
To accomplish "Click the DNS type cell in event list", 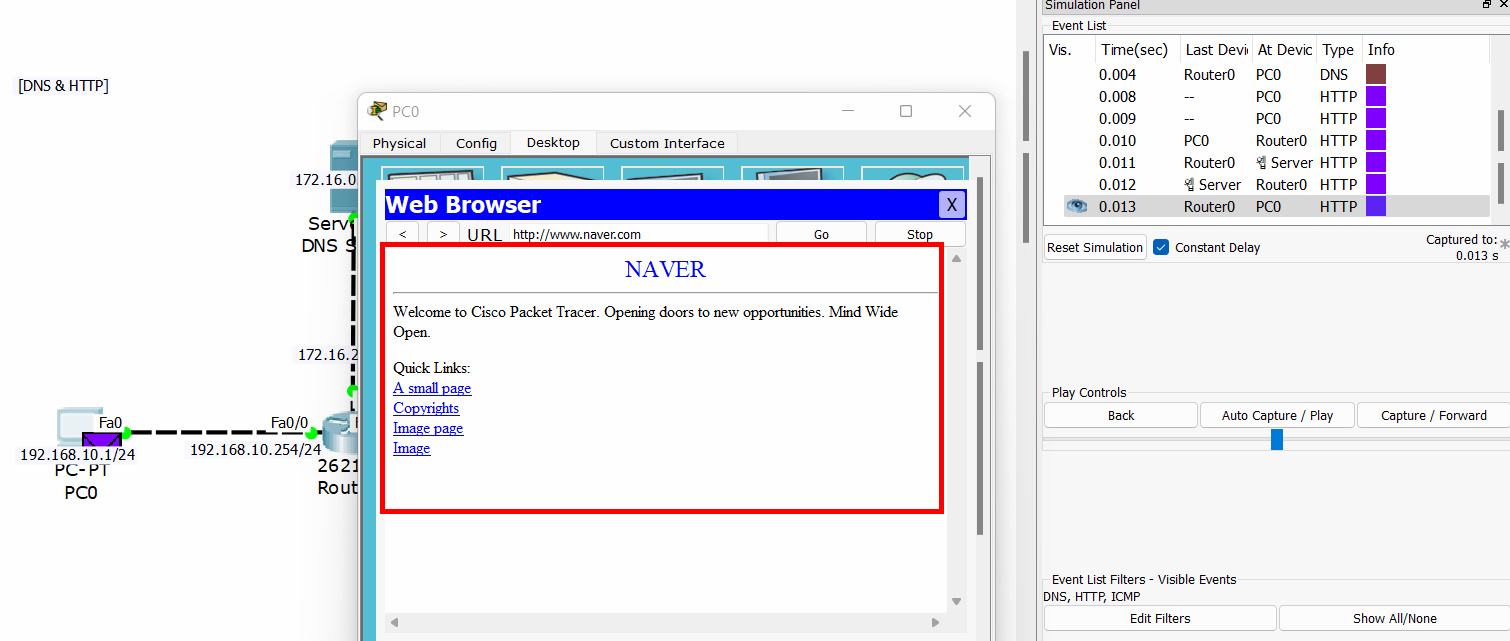I will point(1333,74).
